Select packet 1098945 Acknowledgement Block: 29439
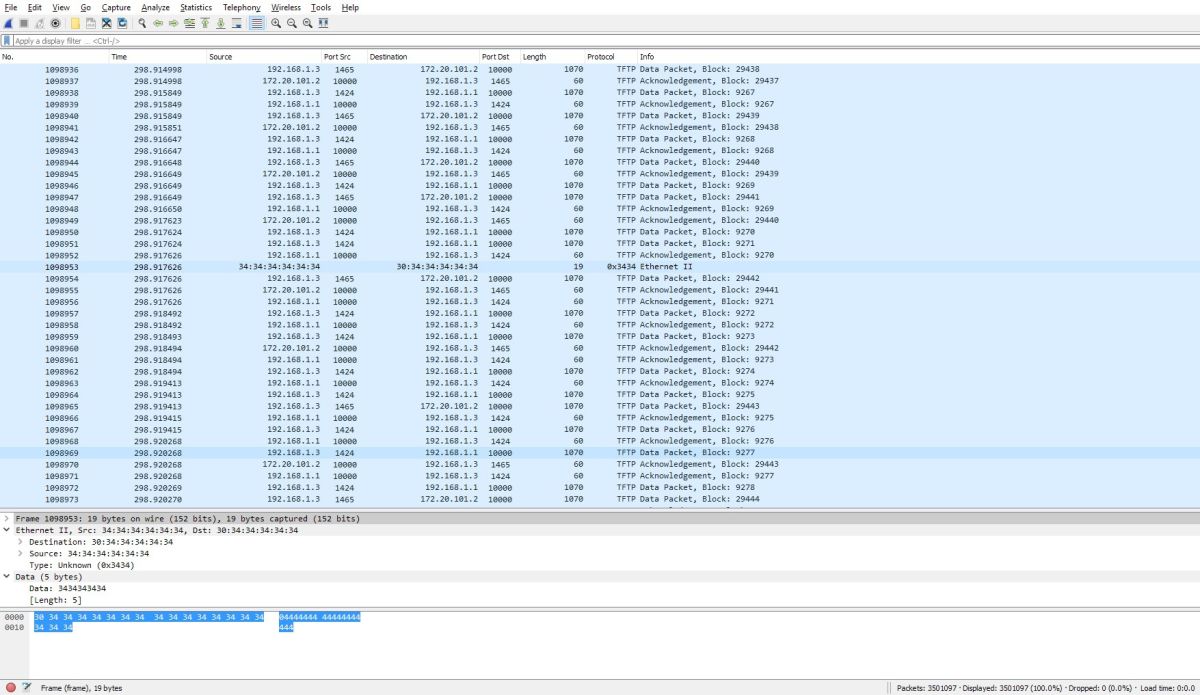 [x=600, y=174]
